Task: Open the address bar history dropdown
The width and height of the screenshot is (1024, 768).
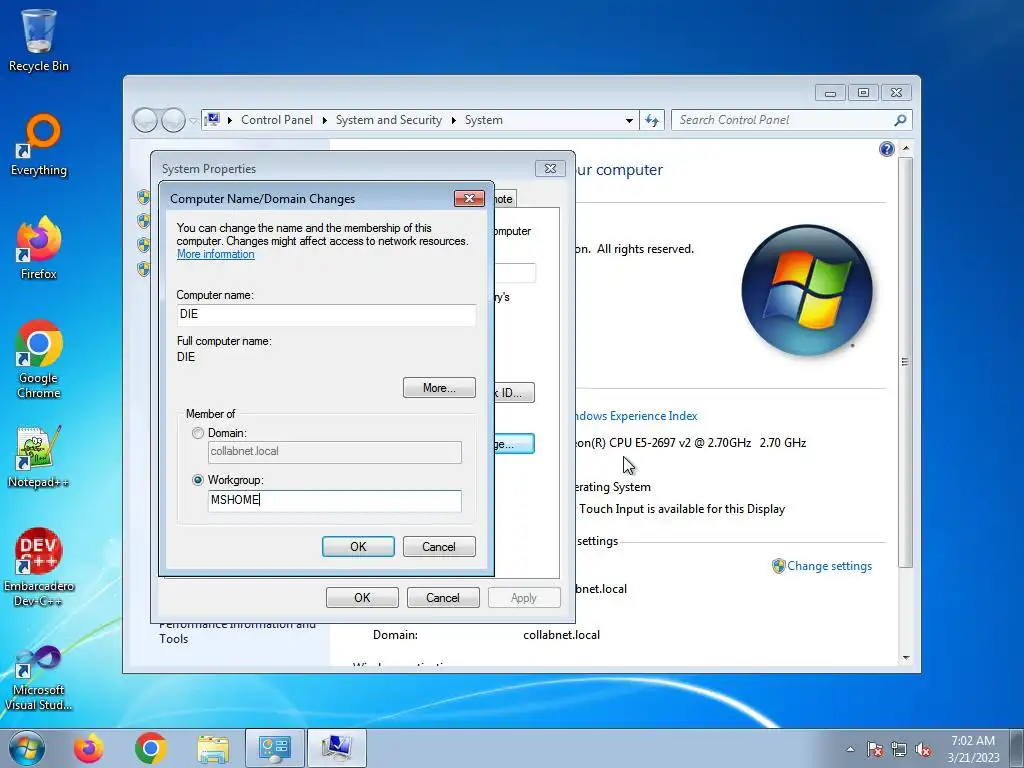Action: pyautogui.click(x=629, y=120)
